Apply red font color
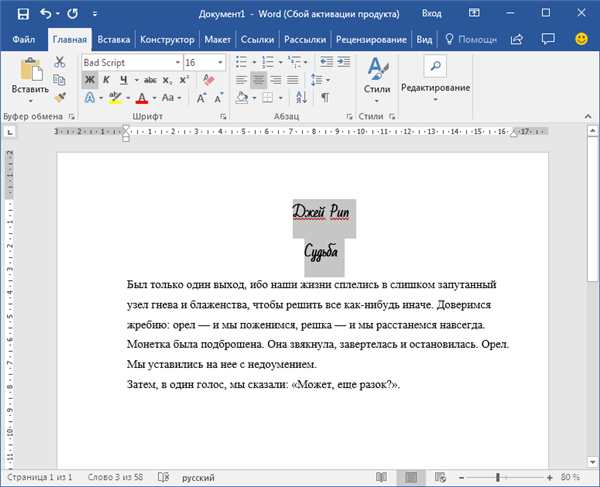 (142, 98)
